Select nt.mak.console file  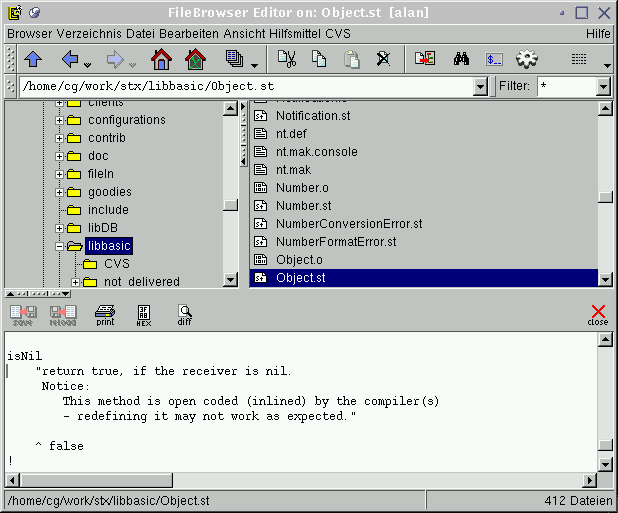[316, 152]
